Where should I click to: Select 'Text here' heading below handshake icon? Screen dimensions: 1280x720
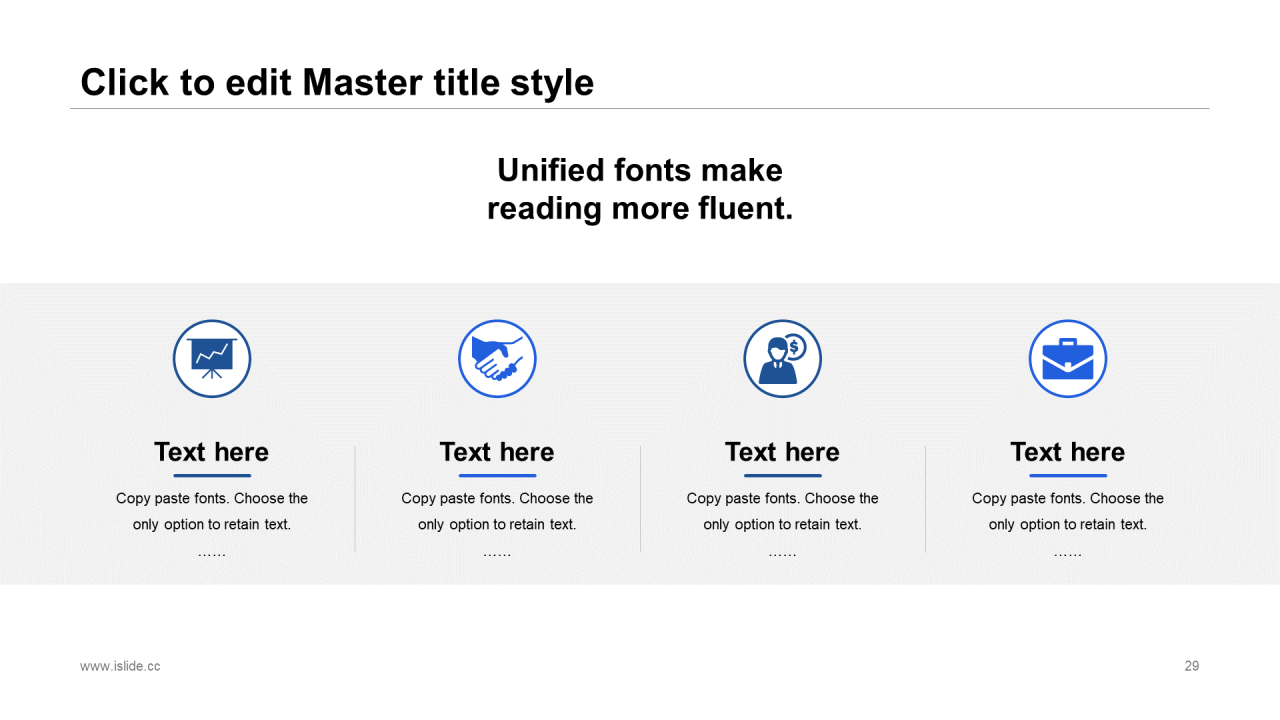point(497,452)
